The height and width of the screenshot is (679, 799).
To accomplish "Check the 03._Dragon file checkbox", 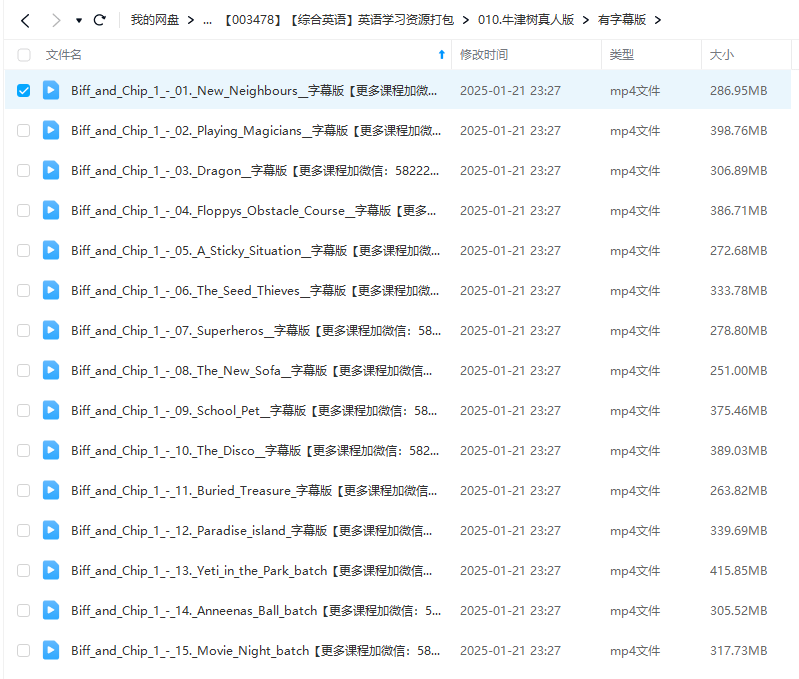I will point(23,171).
